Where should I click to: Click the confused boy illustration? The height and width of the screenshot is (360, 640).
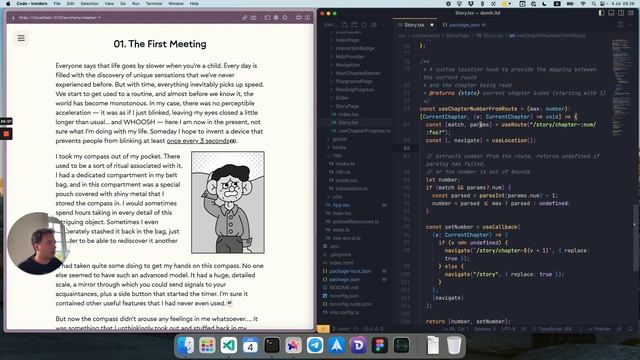(x=228, y=202)
